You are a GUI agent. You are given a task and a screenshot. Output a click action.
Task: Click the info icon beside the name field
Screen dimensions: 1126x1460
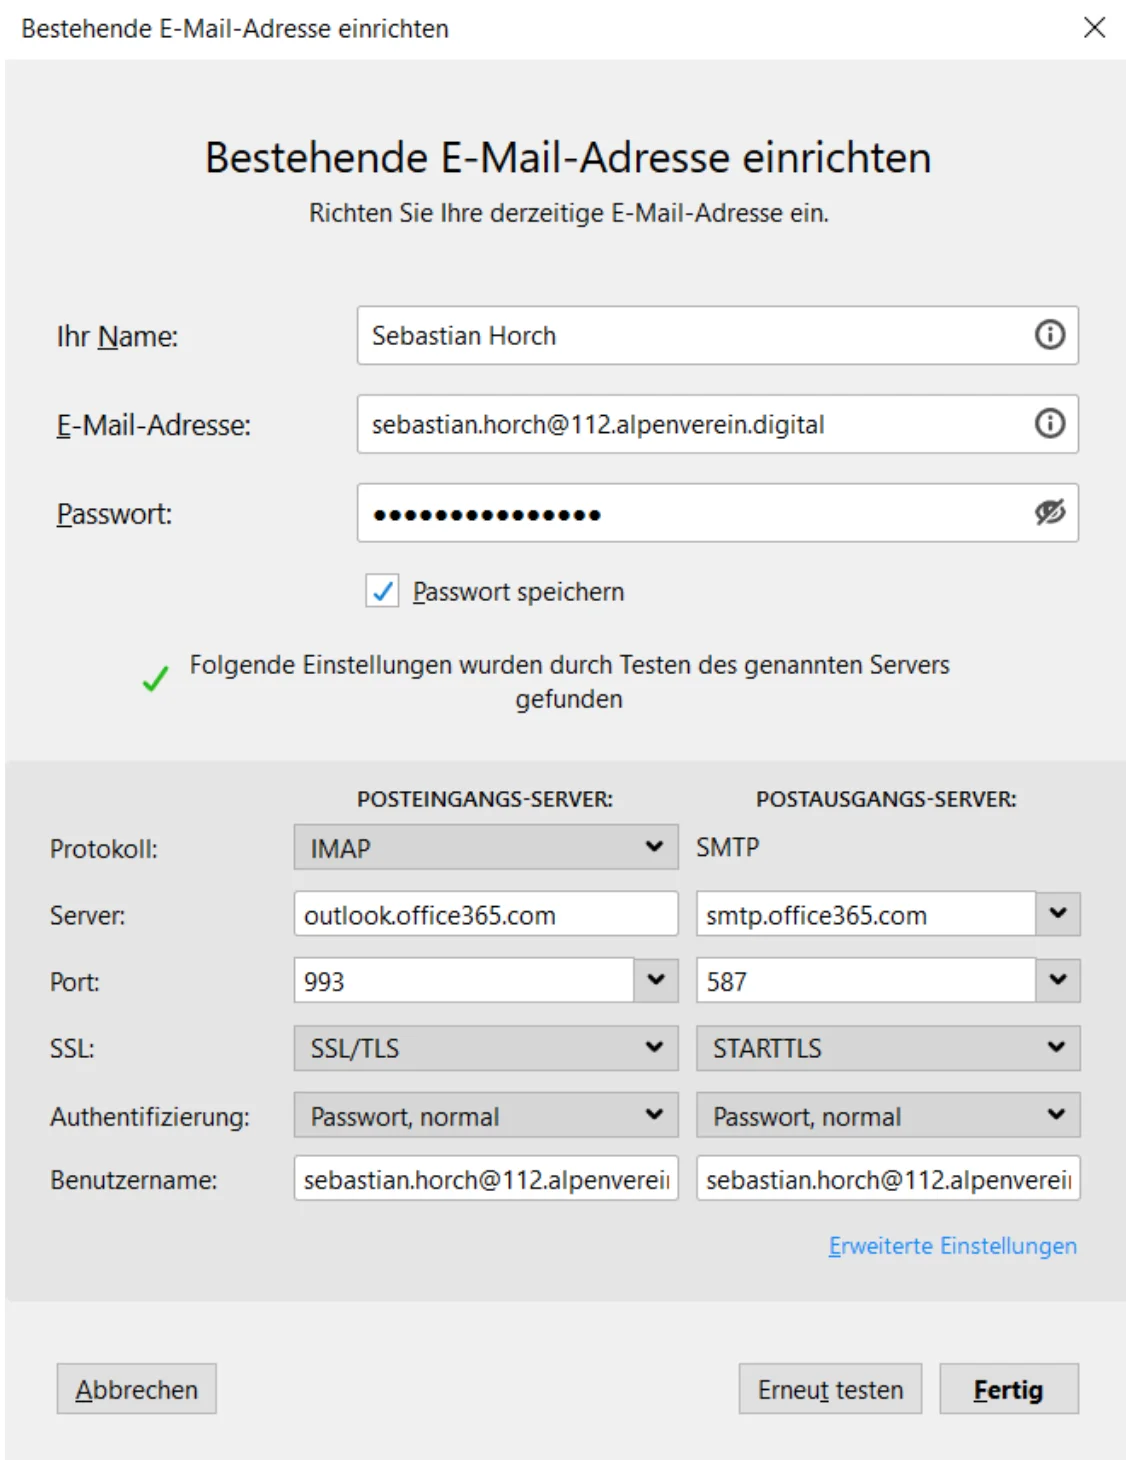pyautogui.click(x=1049, y=335)
